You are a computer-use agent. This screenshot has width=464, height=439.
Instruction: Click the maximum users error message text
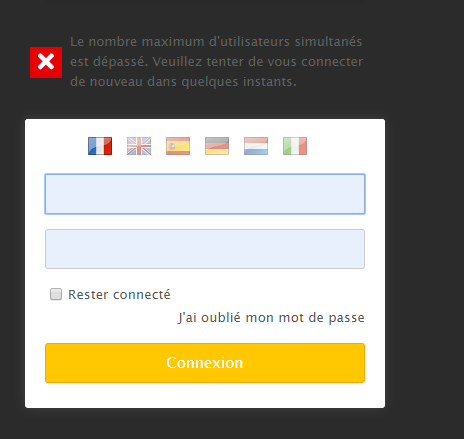pyautogui.click(x=216, y=62)
